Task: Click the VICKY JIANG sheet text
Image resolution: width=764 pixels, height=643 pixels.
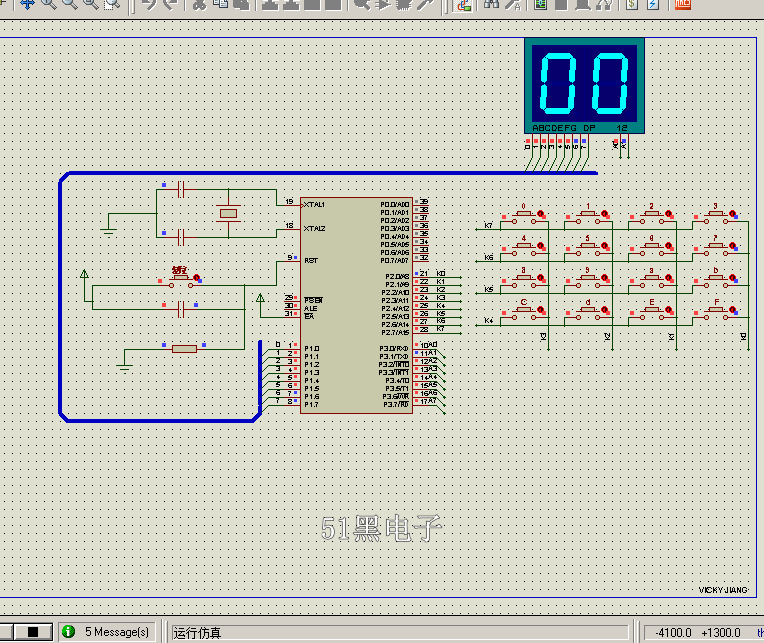Action: [x=723, y=590]
